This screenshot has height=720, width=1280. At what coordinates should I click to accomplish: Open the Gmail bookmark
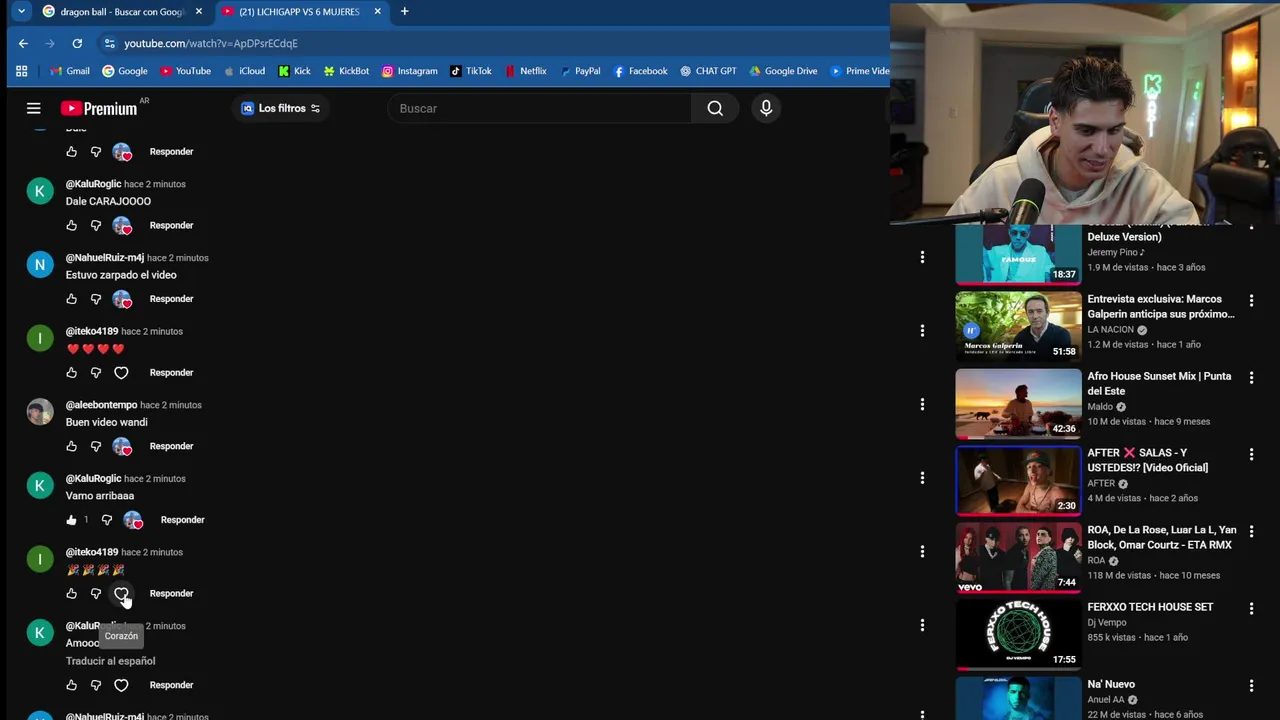(x=70, y=71)
